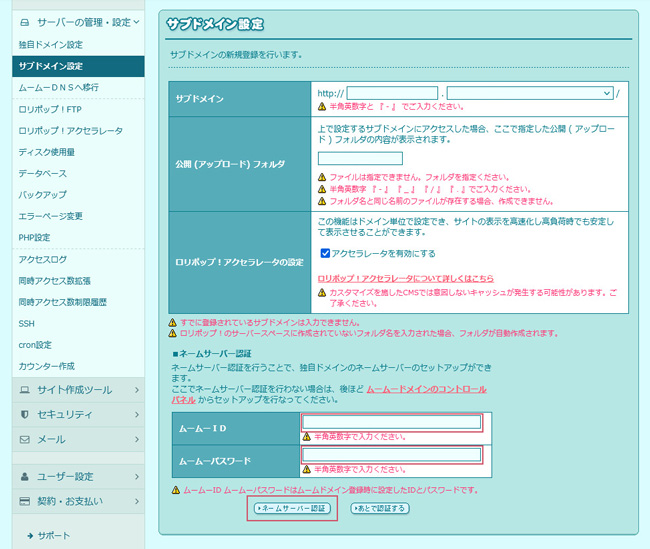Focus the 公開（アップロード）フォルダ text box
Screen dimensions: 650x549
pyautogui.click(x=360, y=158)
